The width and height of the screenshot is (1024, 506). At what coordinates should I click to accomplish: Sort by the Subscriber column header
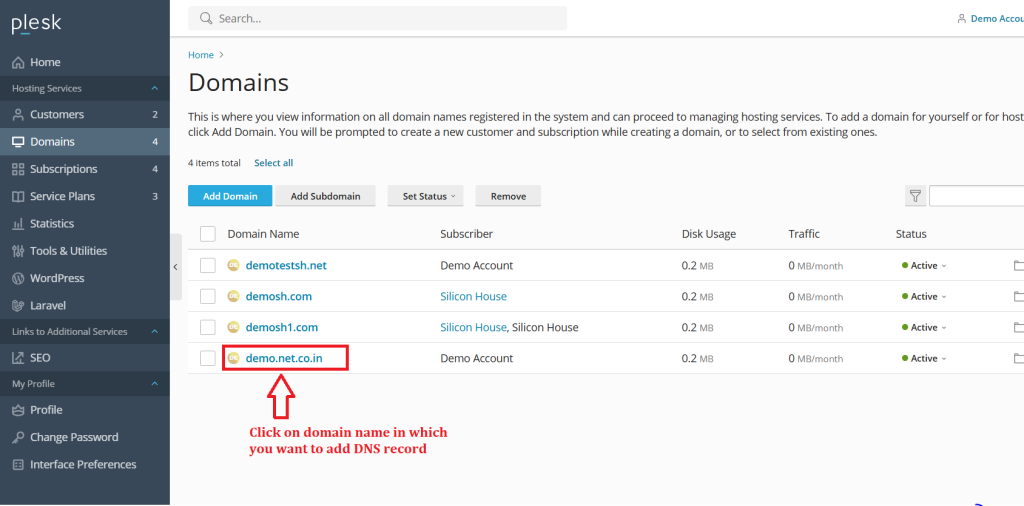click(466, 234)
